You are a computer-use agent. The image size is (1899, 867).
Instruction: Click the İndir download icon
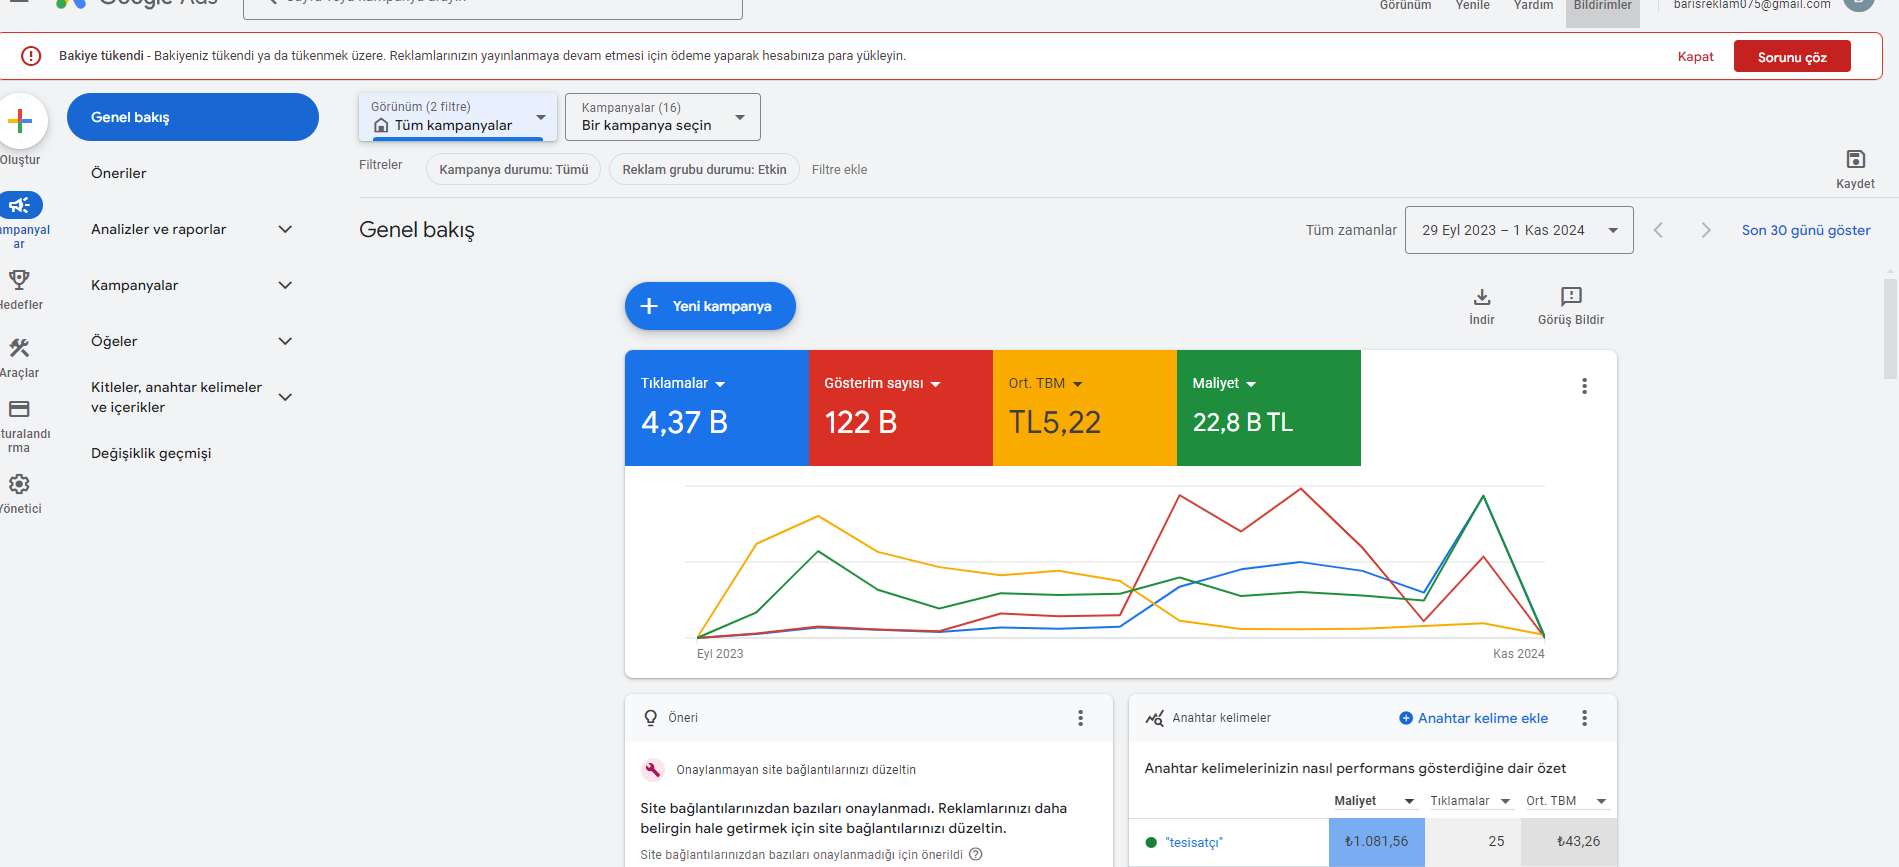[1482, 297]
